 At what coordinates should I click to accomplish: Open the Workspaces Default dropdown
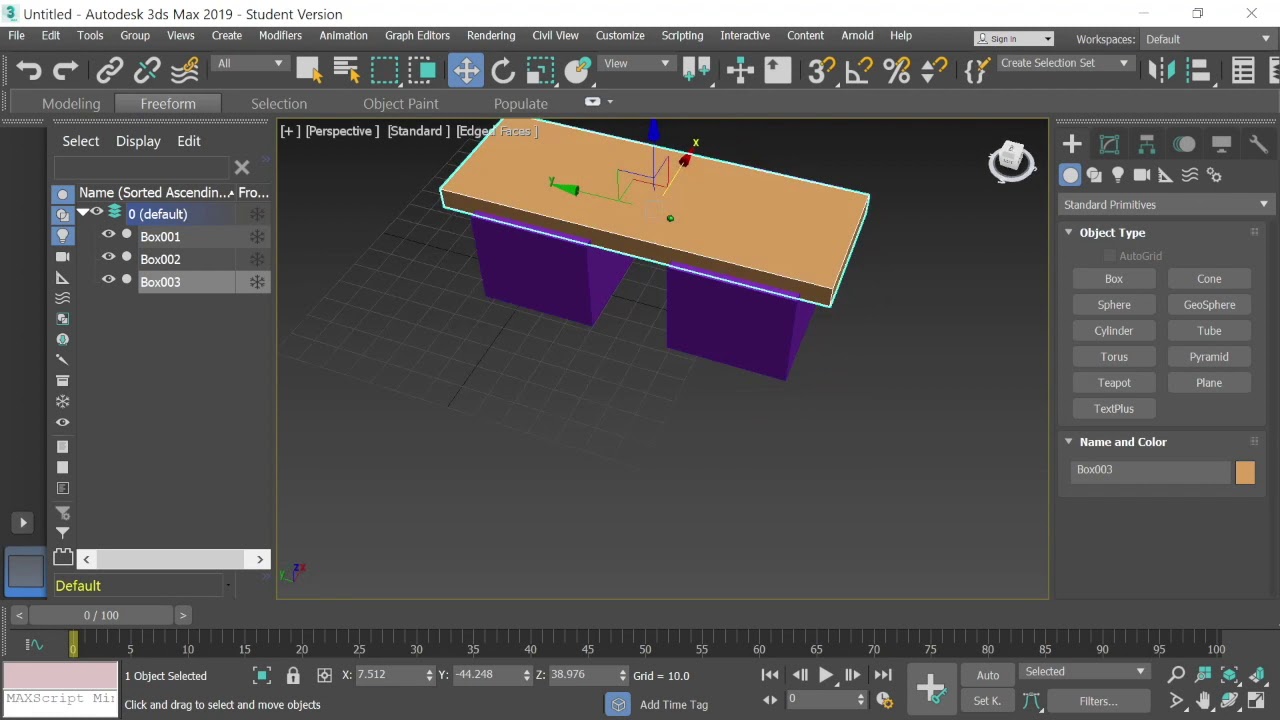[1209, 39]
